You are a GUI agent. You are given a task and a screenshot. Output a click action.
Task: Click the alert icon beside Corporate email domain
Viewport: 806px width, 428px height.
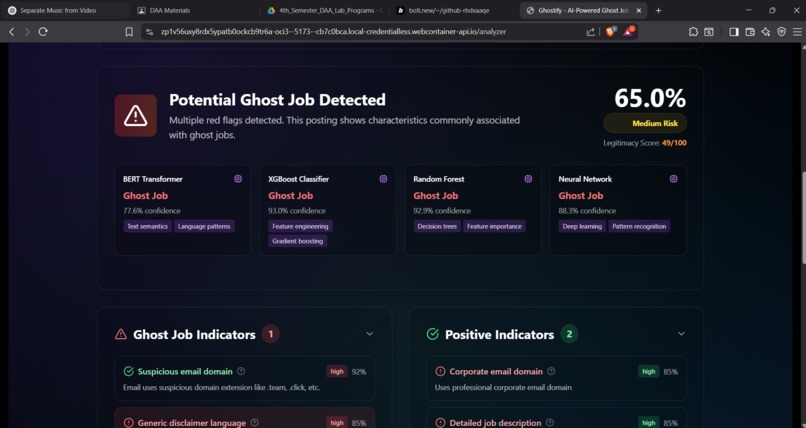440,371
